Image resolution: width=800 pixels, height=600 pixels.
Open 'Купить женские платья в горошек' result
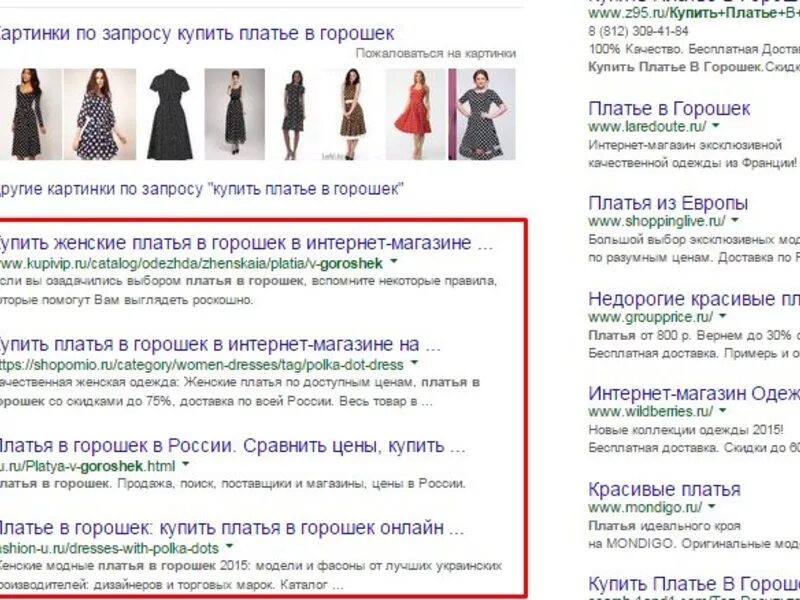[x=245, y=242]
